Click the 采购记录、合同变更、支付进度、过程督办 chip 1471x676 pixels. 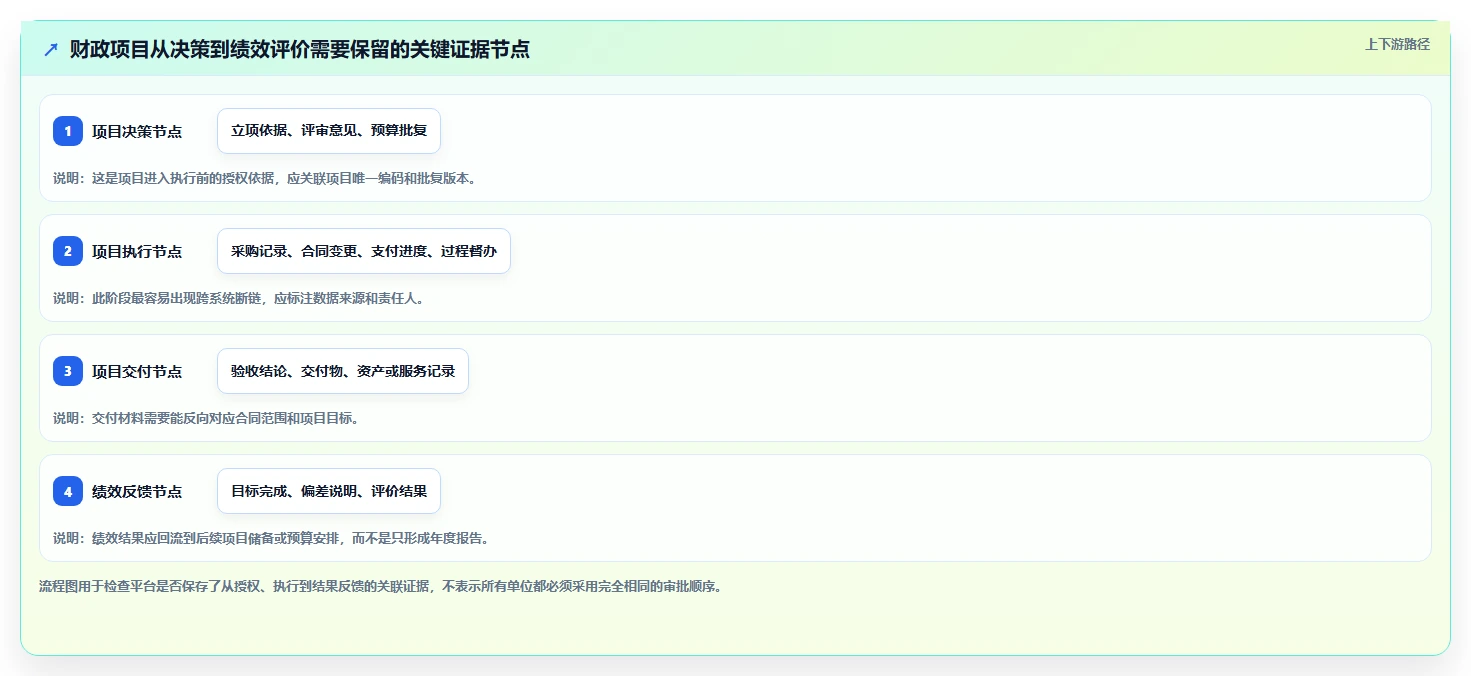(364, 251)
